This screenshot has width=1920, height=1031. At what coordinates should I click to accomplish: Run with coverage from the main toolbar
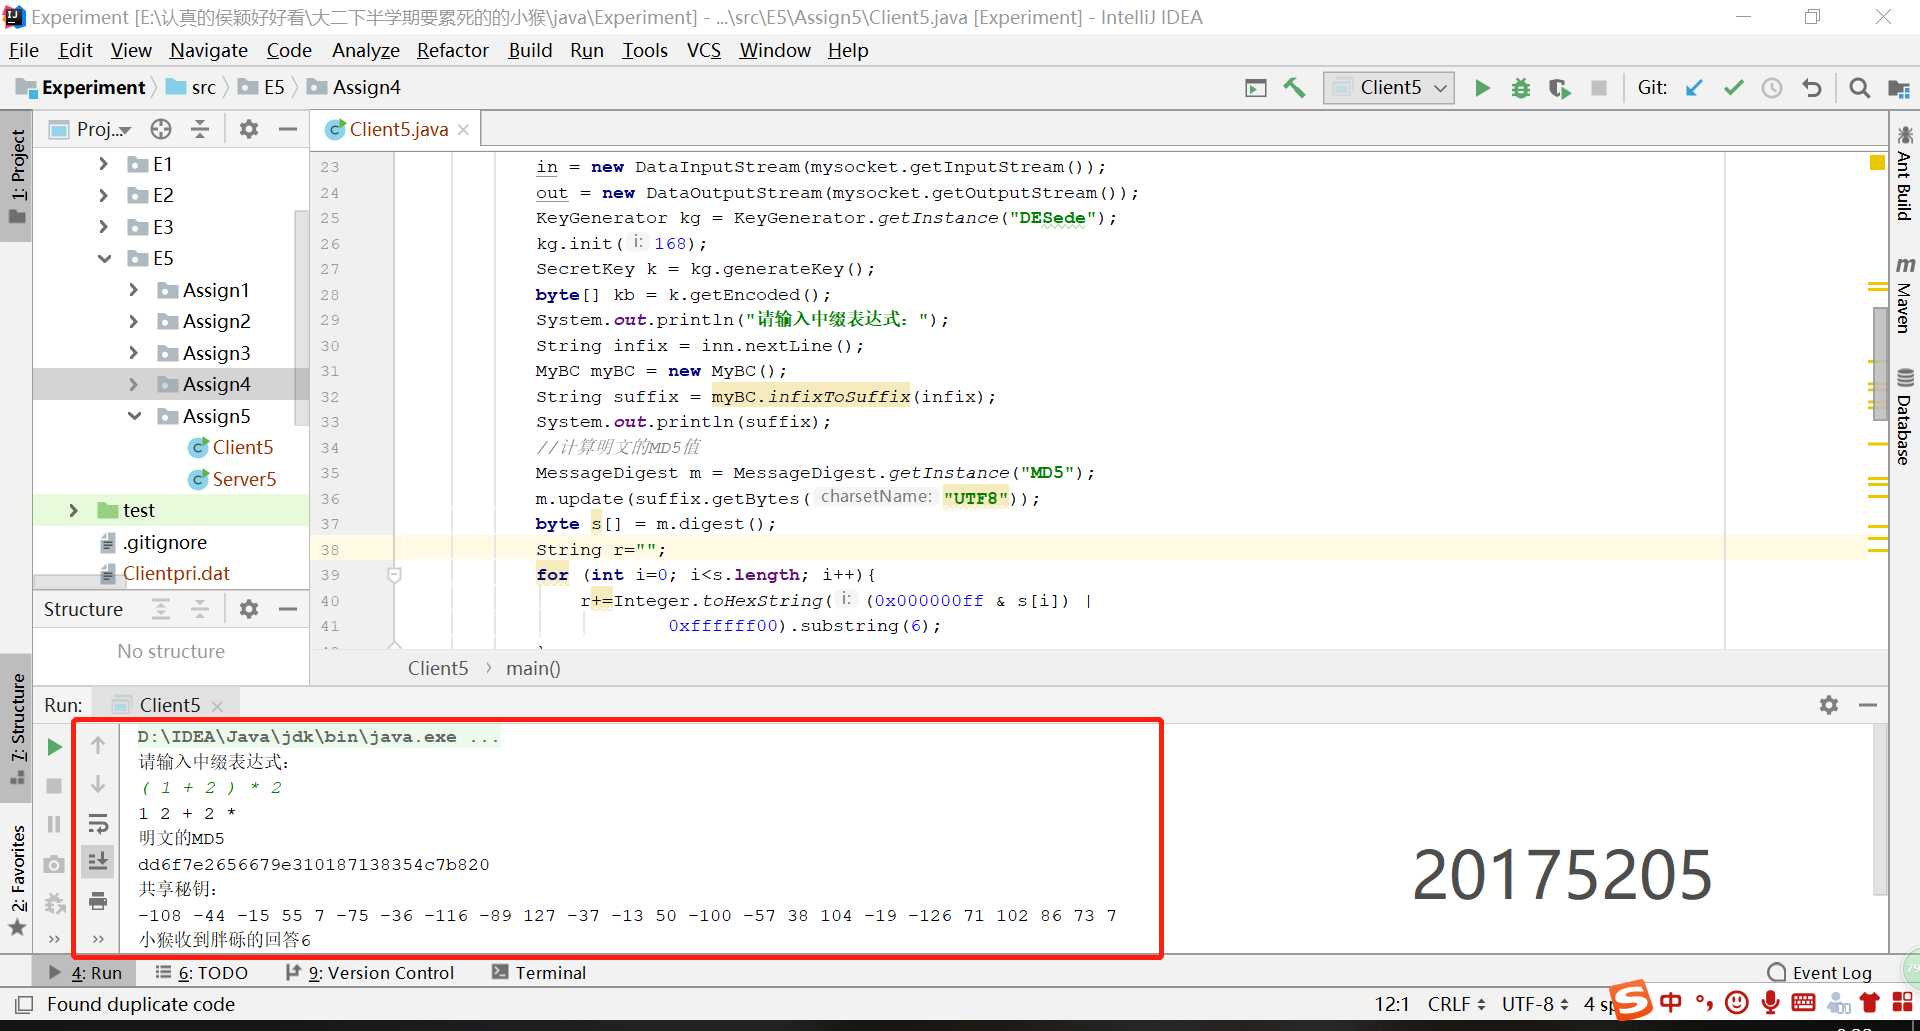(x=1559, y=88)
